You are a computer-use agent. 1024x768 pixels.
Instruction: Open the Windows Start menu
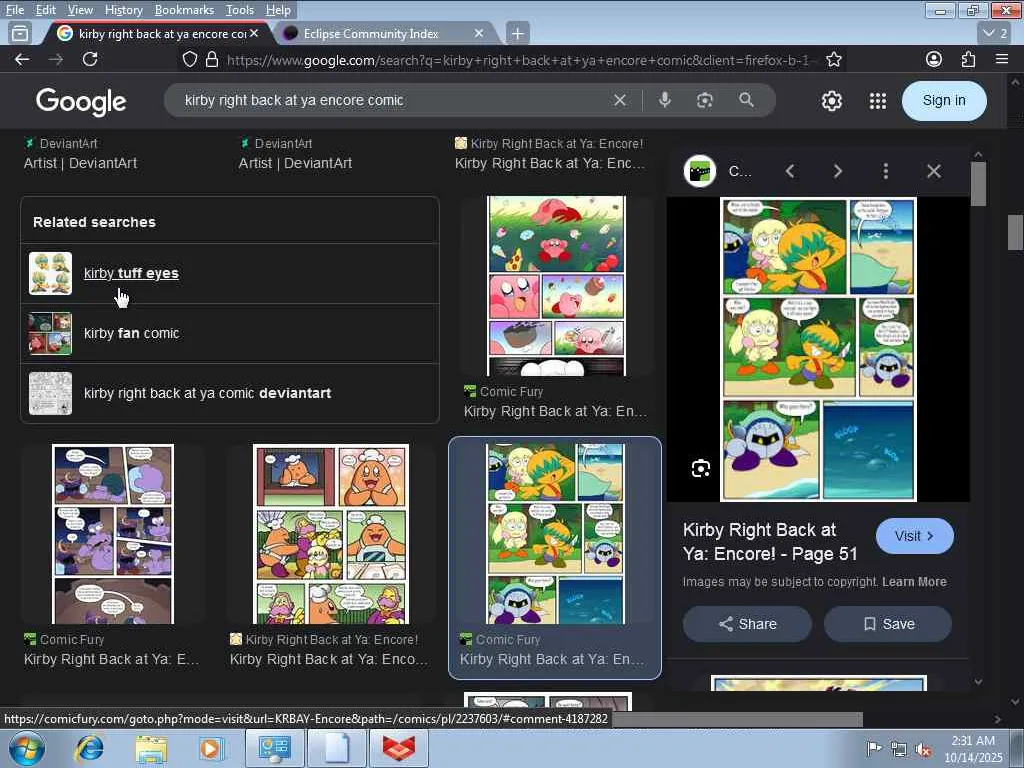pos(26,748)
